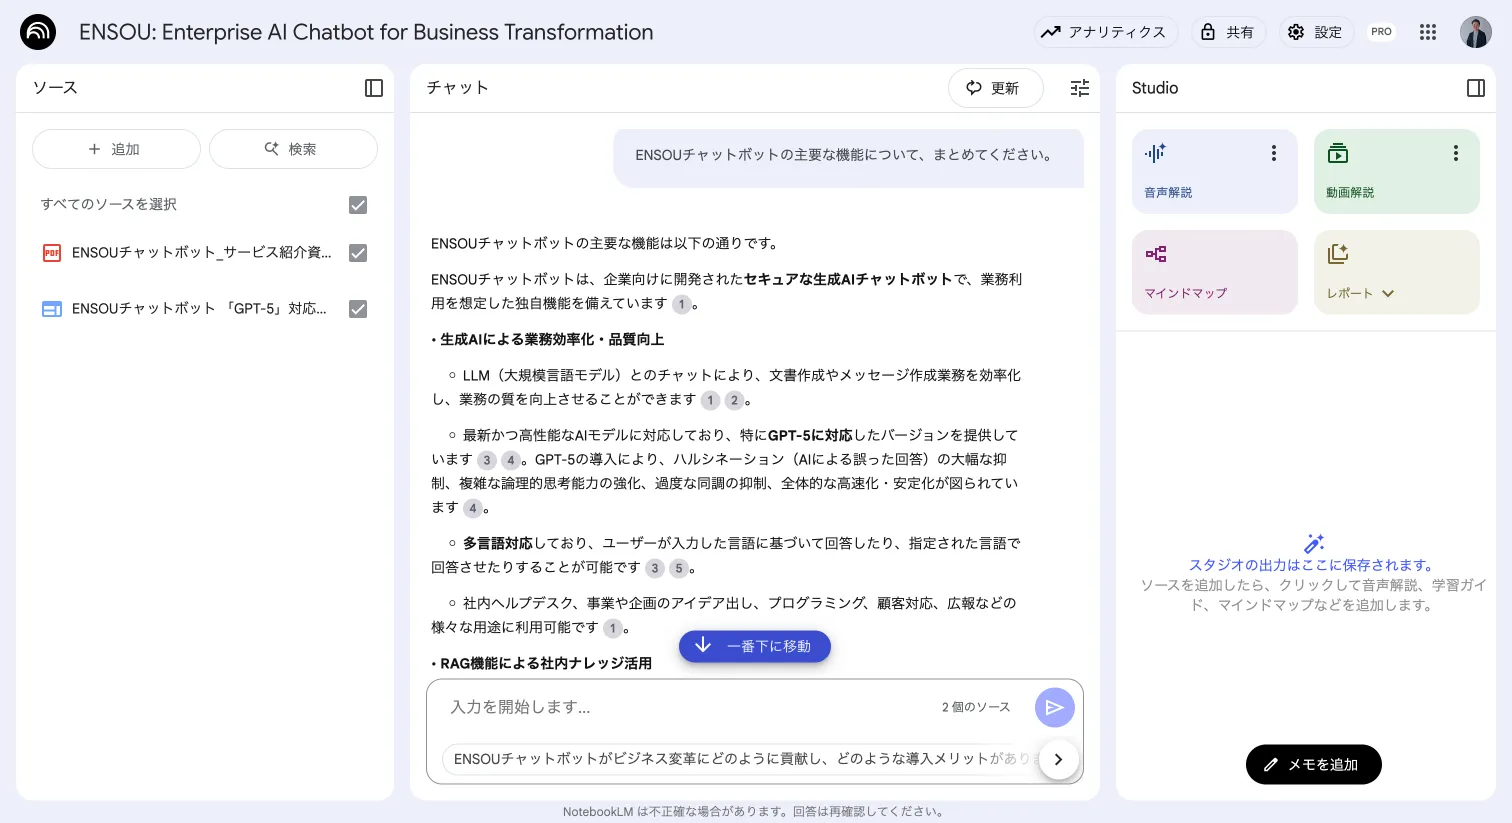
Task: Open the more options menu on 音声解説 card
Action: pyautogui.click(x=1274, y=153)
